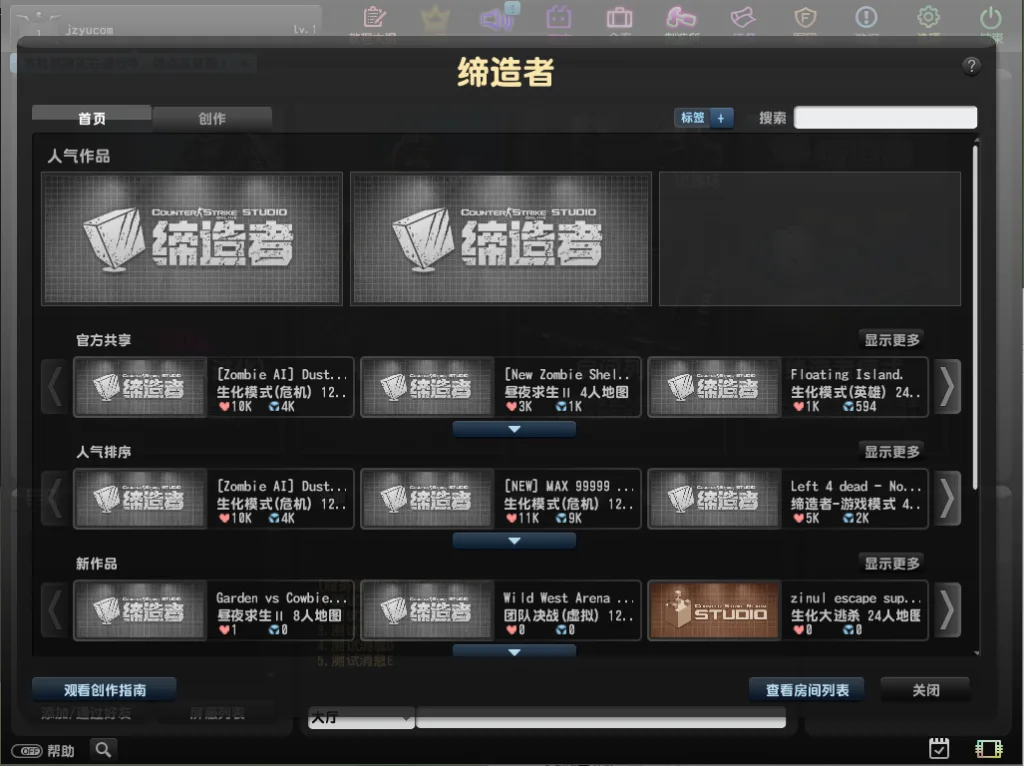Expand the 官方共享 section down arrow
1024x766 pixels.
coord(514,429)
